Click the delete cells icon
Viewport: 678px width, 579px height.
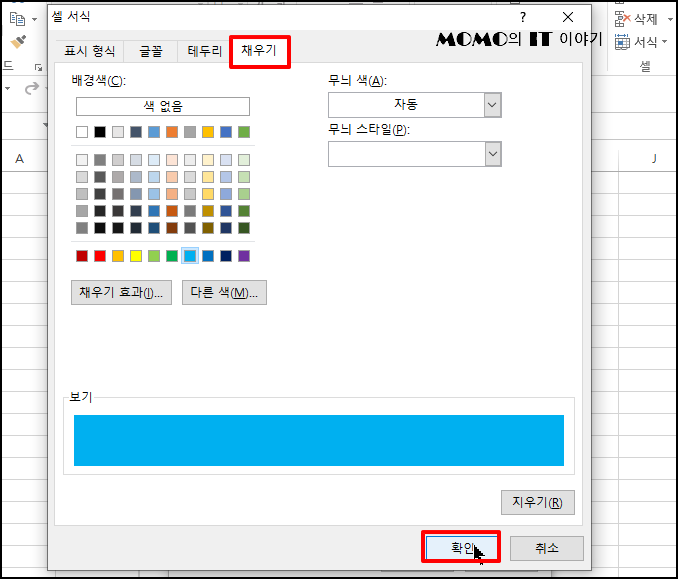pos(622,19)
